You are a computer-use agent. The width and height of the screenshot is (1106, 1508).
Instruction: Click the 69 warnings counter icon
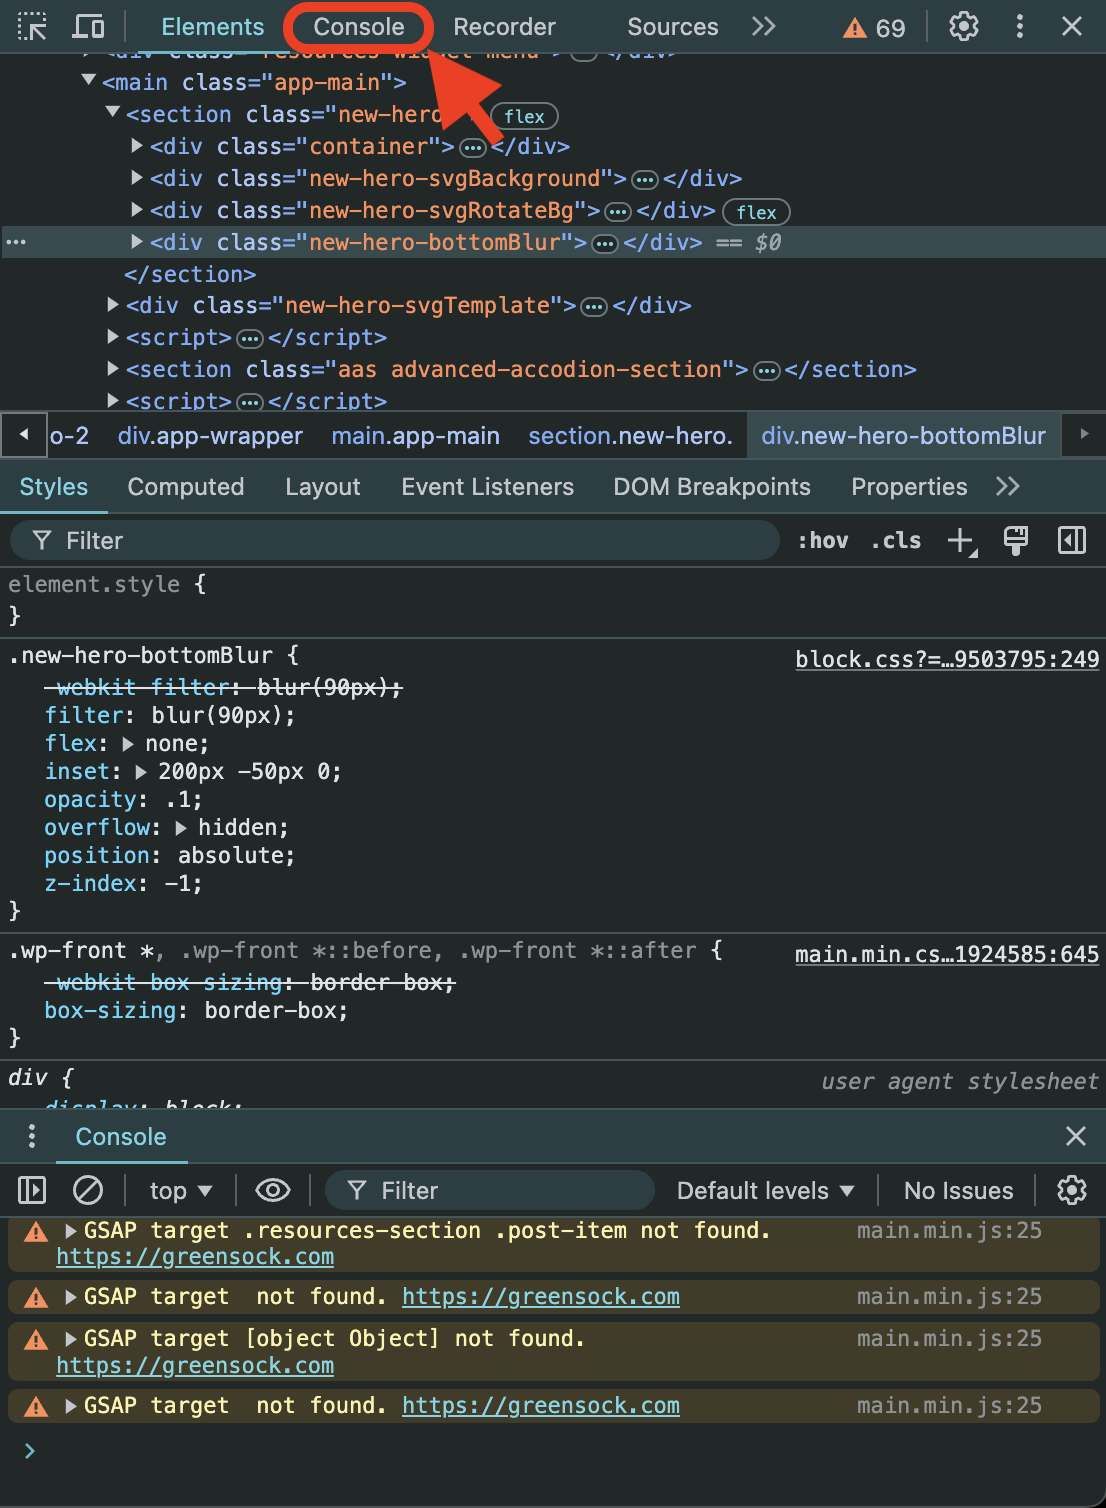click(874, 28)
